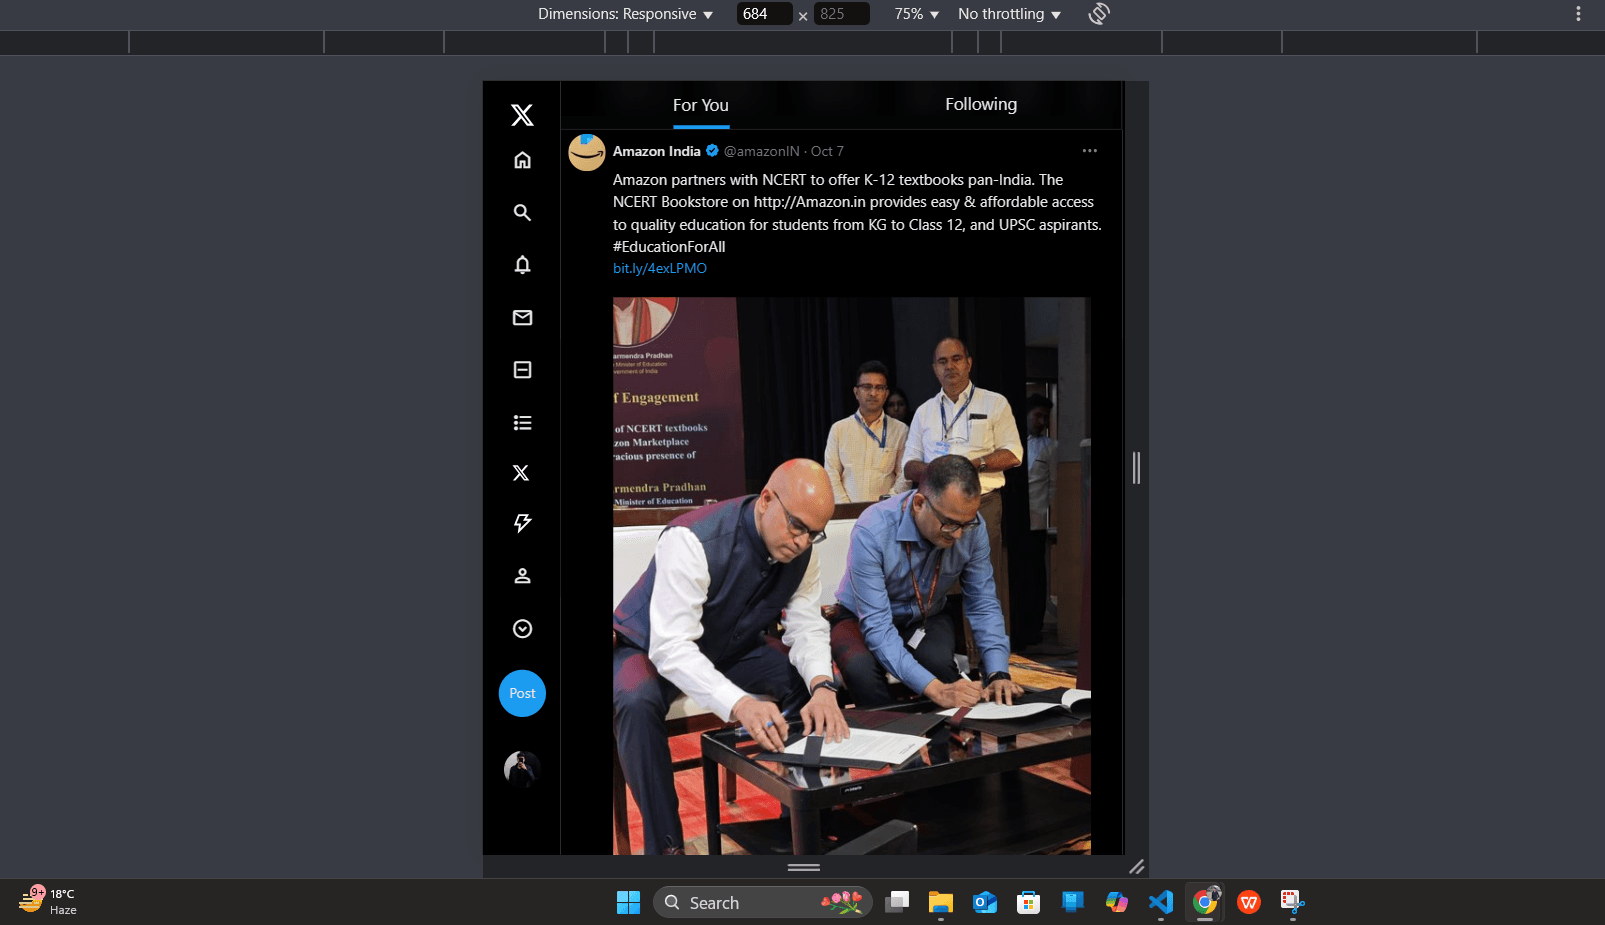Switch to the Following tab

(x=981, y=105)
